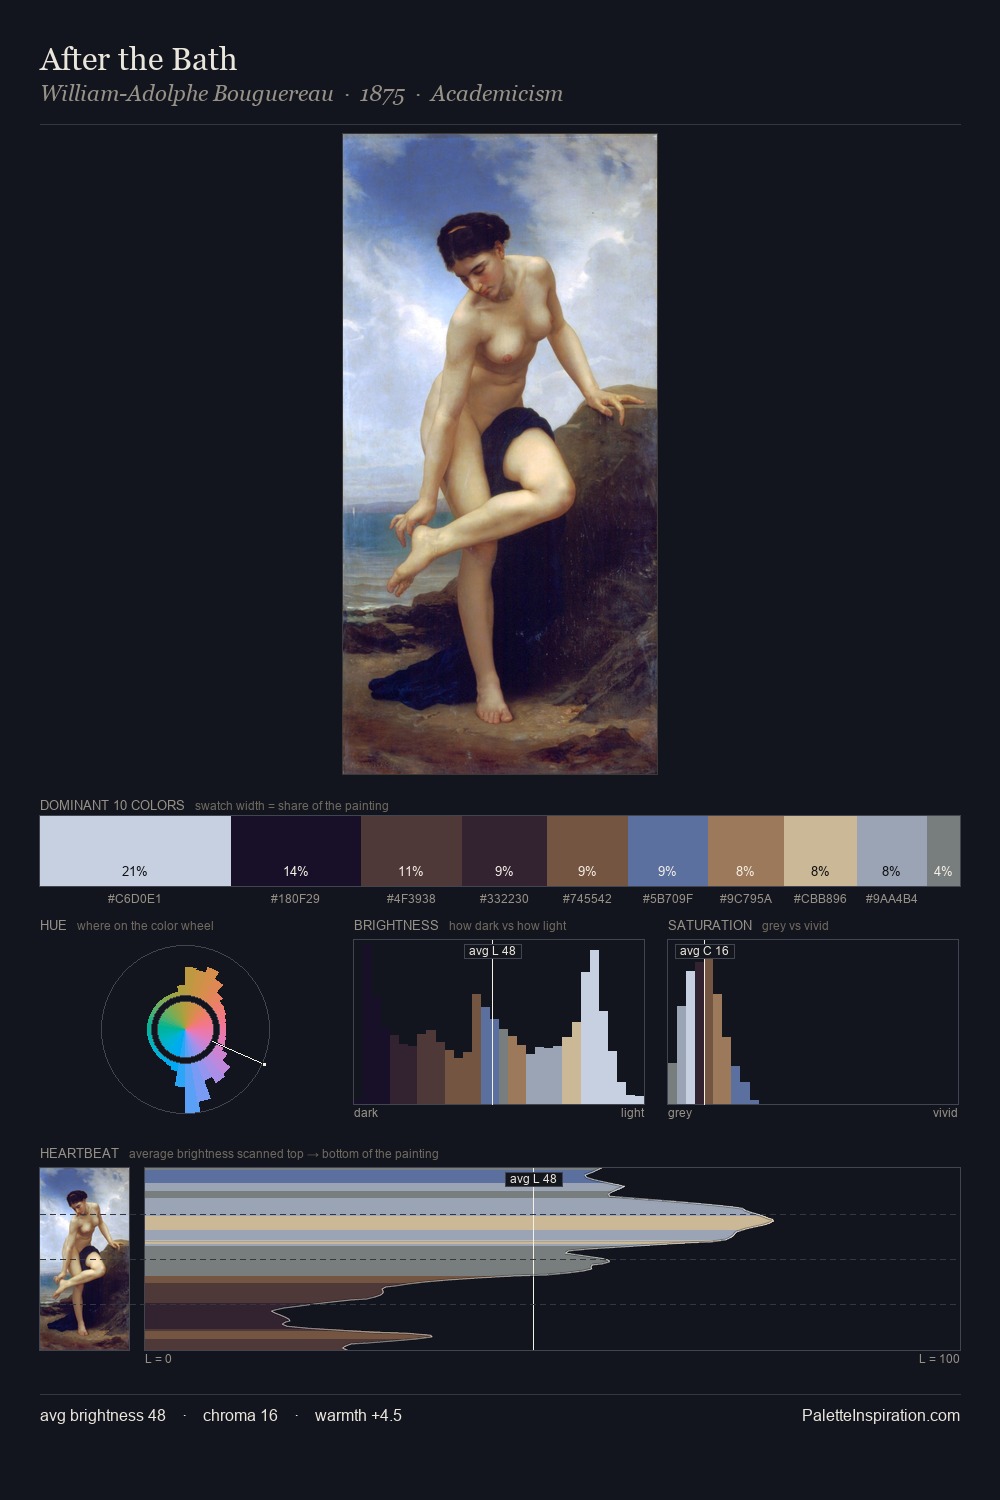The width and height of the screenshot is (1000, 1500).
Task: Click the hex code label #5B709F
Action: (668, 899)
